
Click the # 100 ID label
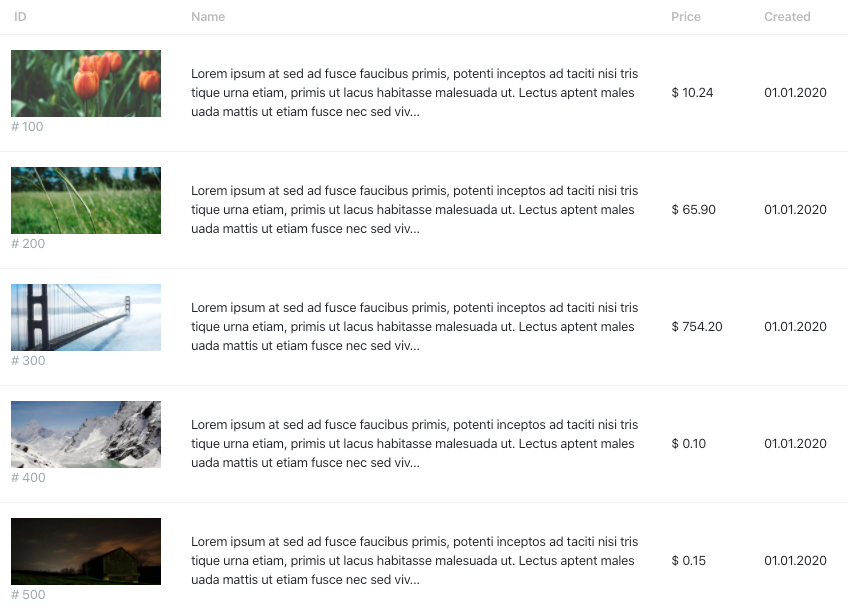tap(27, 127)
